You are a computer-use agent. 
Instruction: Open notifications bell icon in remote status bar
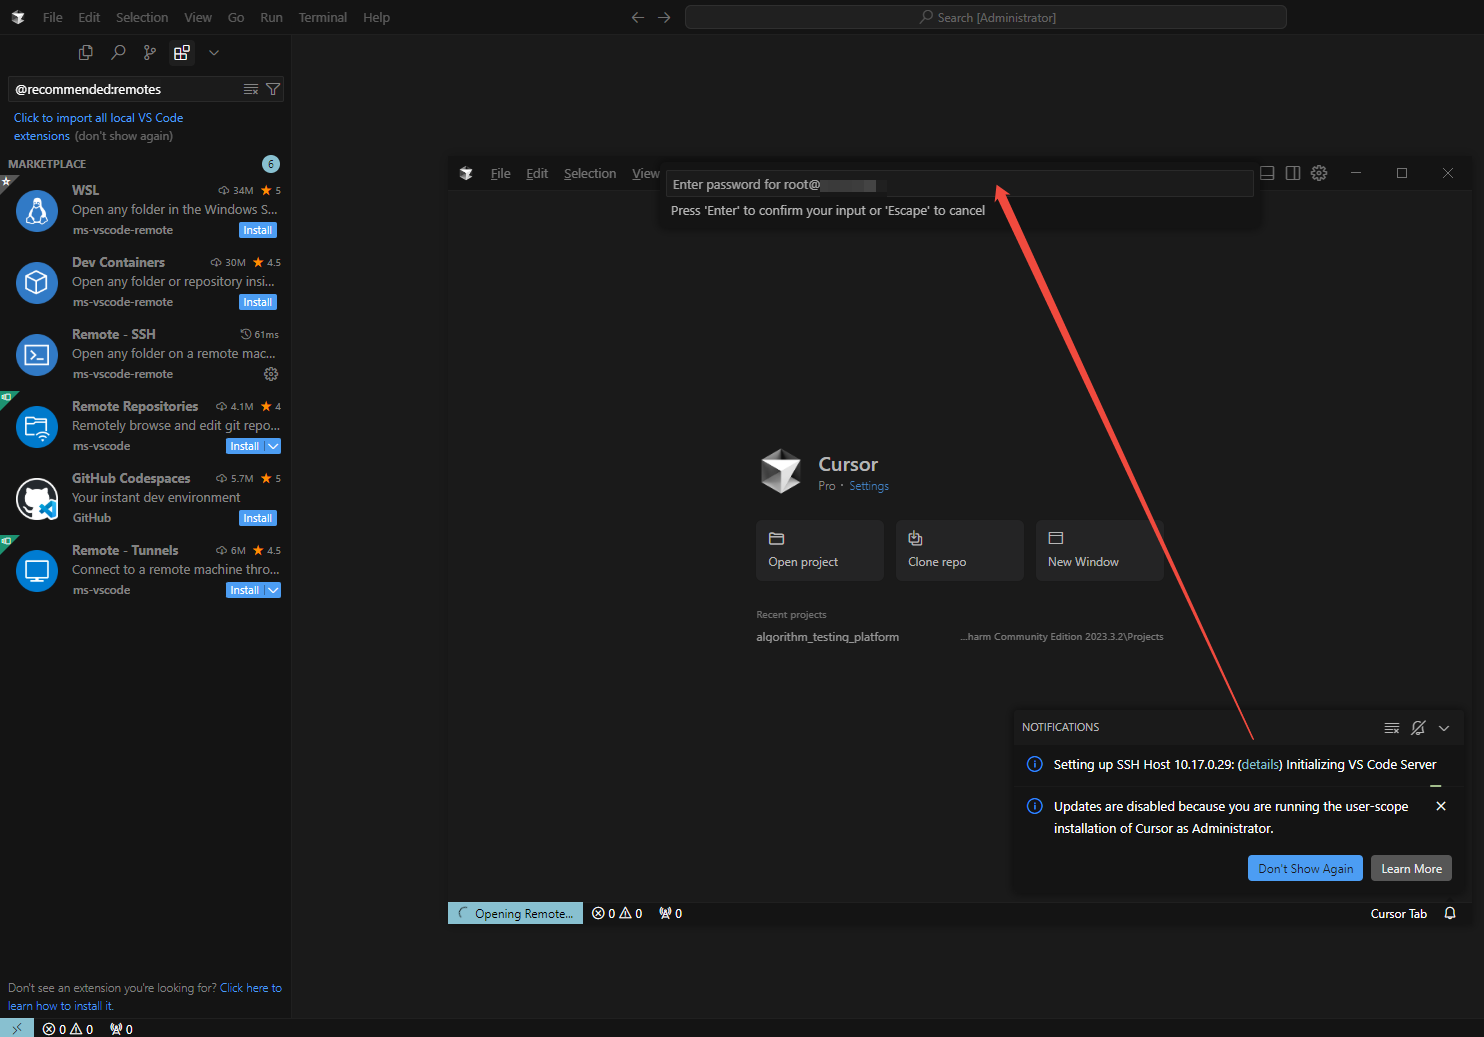(1450, 913)
